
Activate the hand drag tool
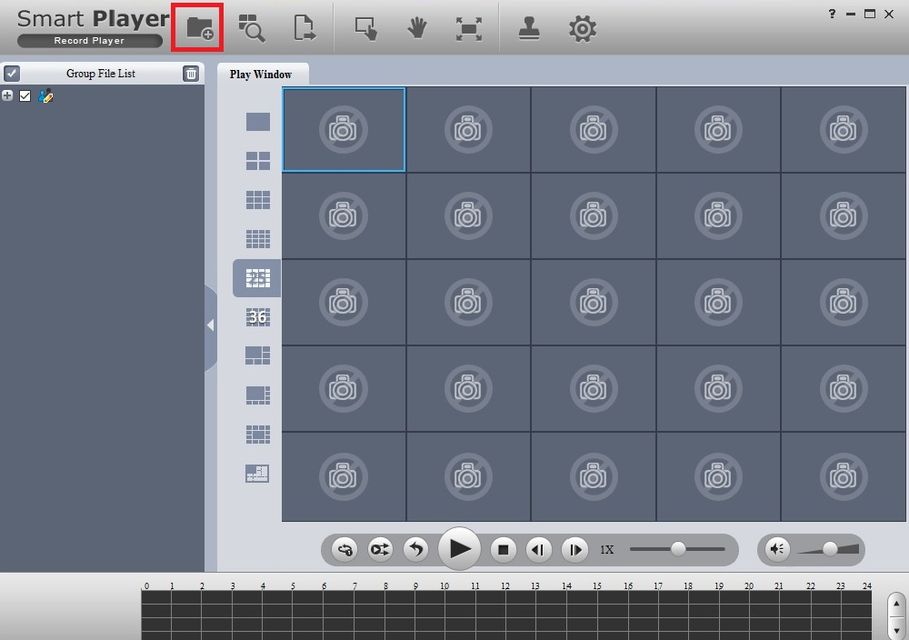tap(417, 28)
